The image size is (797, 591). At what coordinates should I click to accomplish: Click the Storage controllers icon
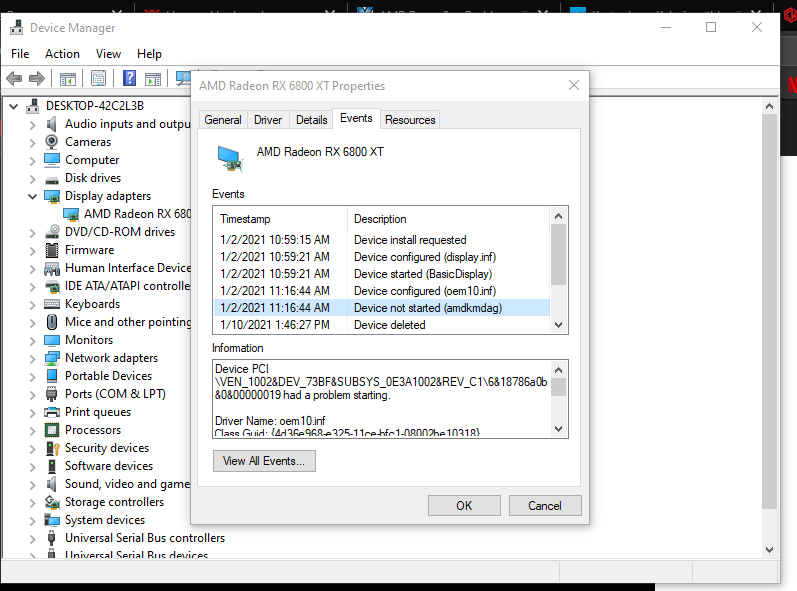coord(52,502)
